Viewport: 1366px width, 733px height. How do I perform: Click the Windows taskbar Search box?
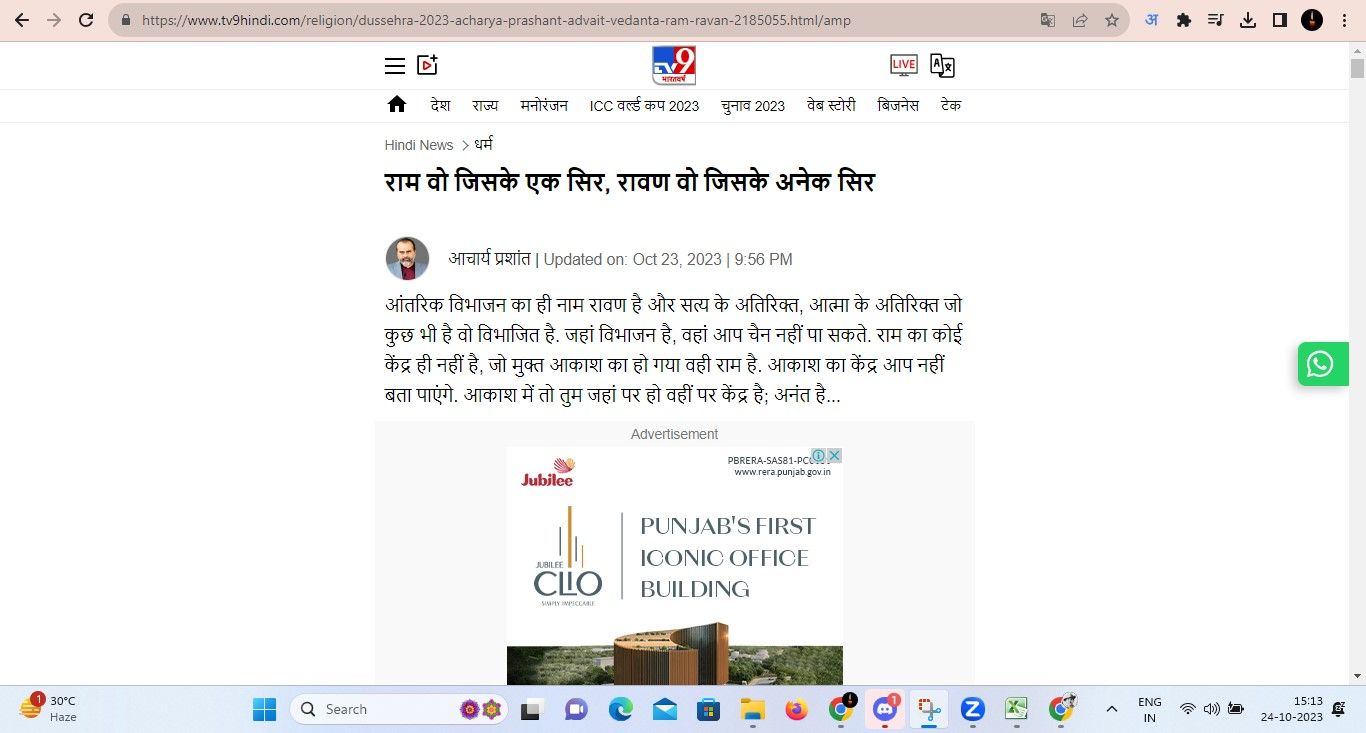click(399, 709)
